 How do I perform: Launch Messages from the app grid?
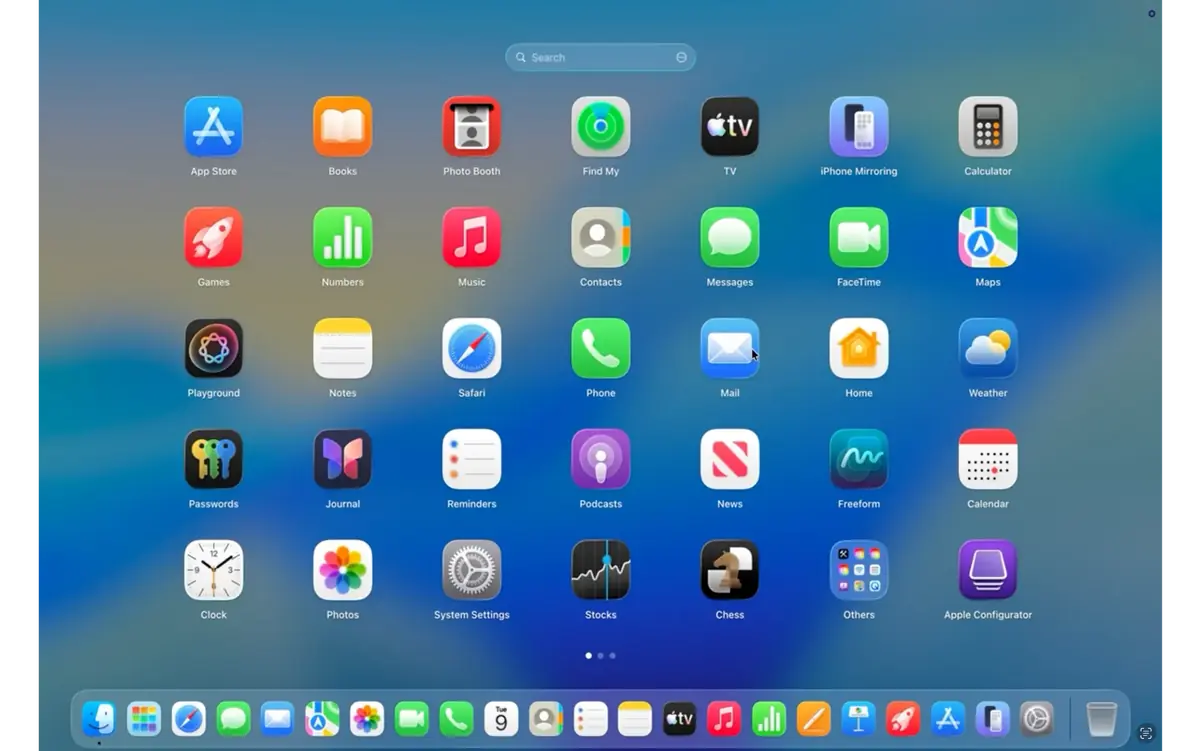point(729,238)
